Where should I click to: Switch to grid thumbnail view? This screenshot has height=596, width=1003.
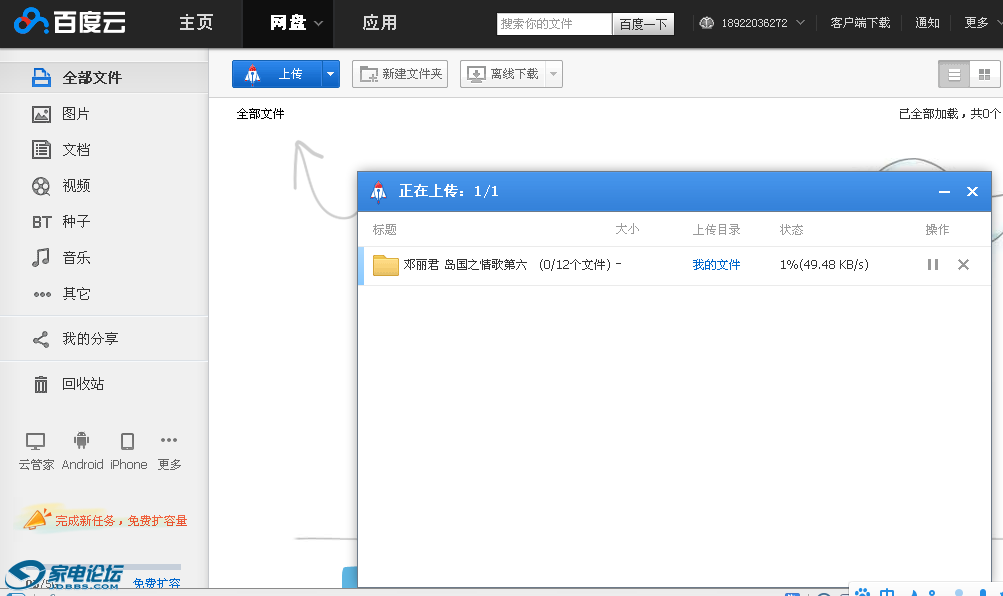pos(984,74)
